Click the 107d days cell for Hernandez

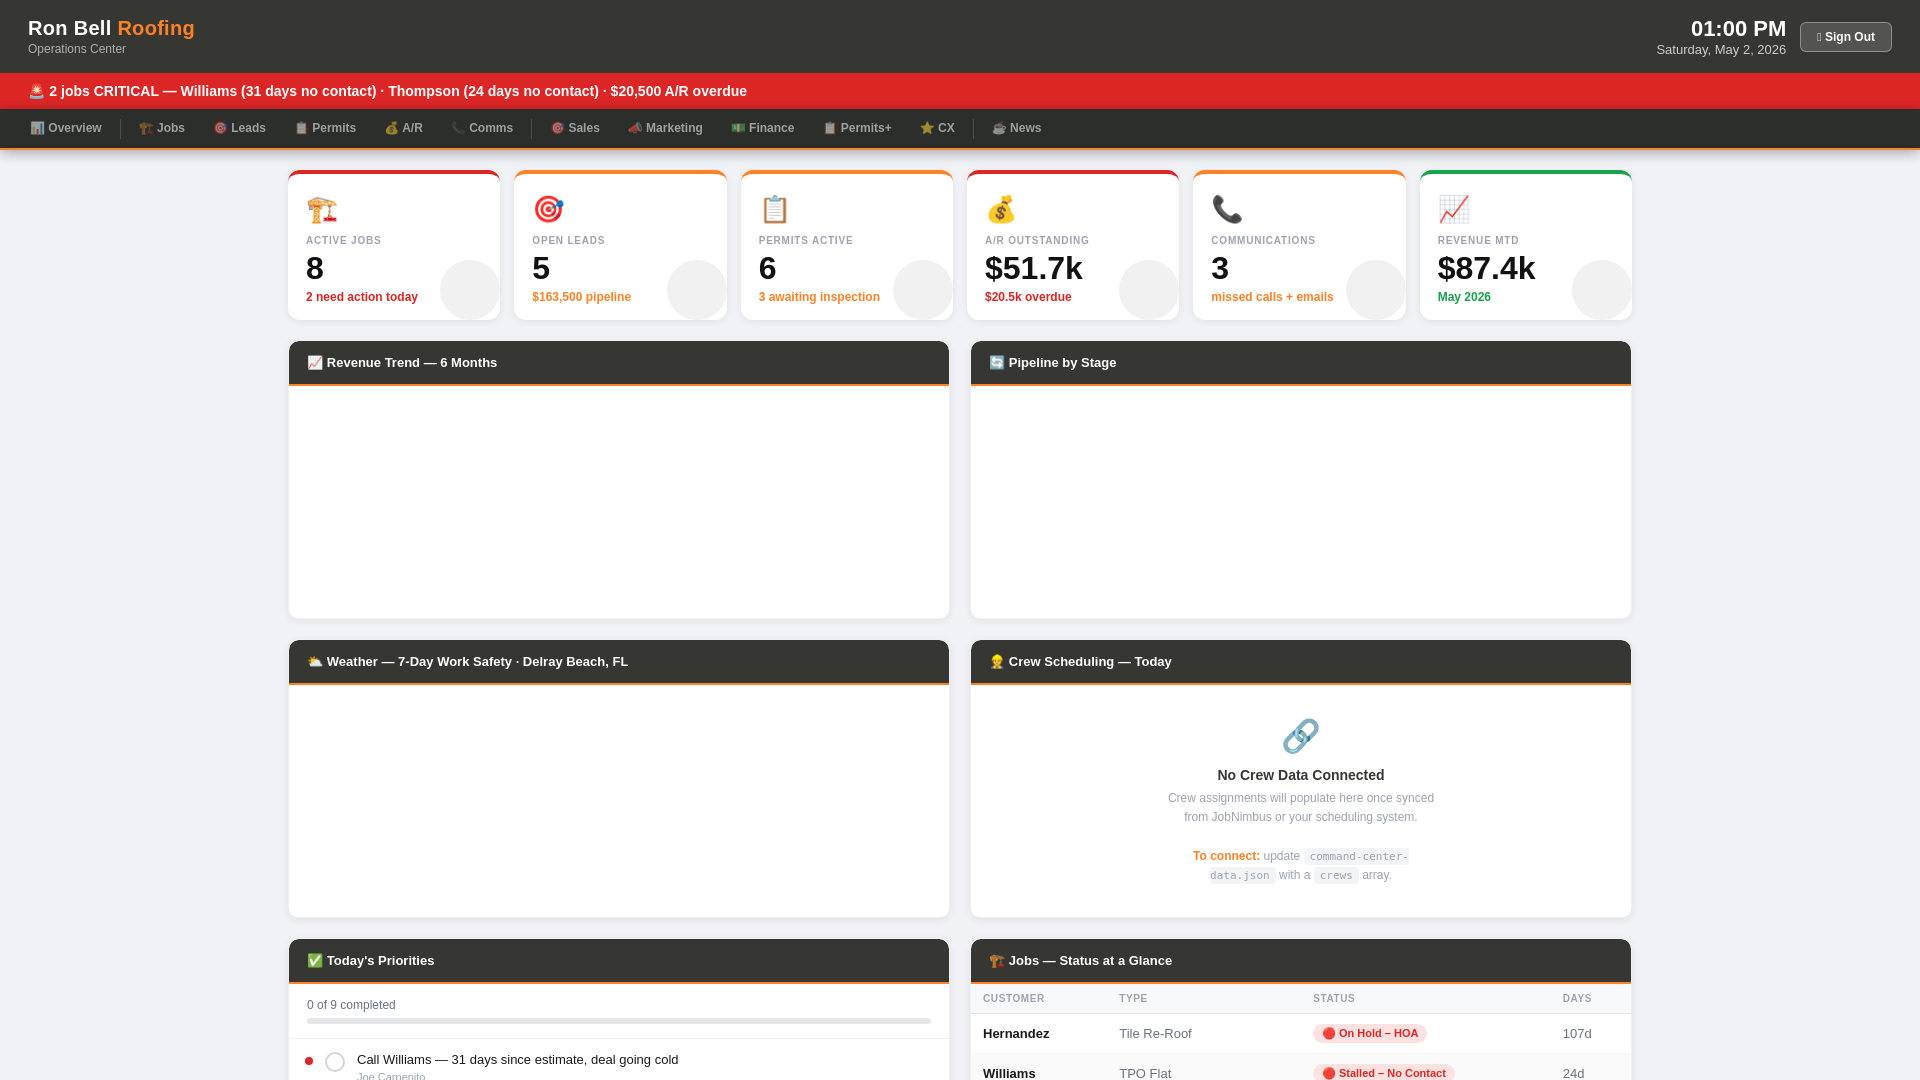coord(1577,1034)
